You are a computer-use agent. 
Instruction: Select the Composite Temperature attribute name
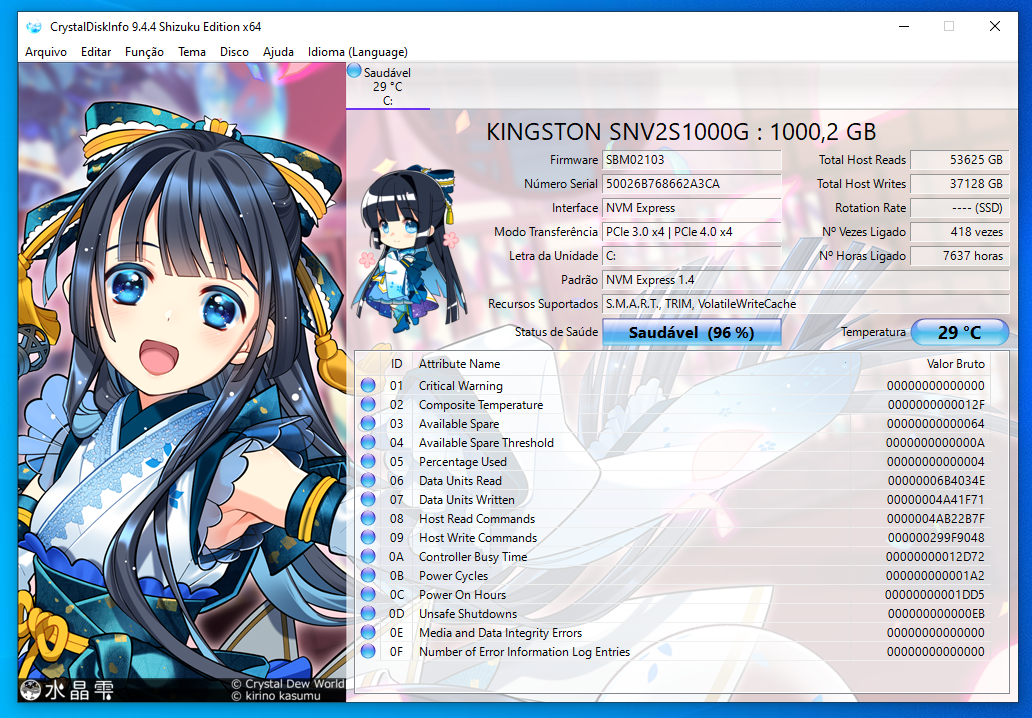(x=481, y=405)
